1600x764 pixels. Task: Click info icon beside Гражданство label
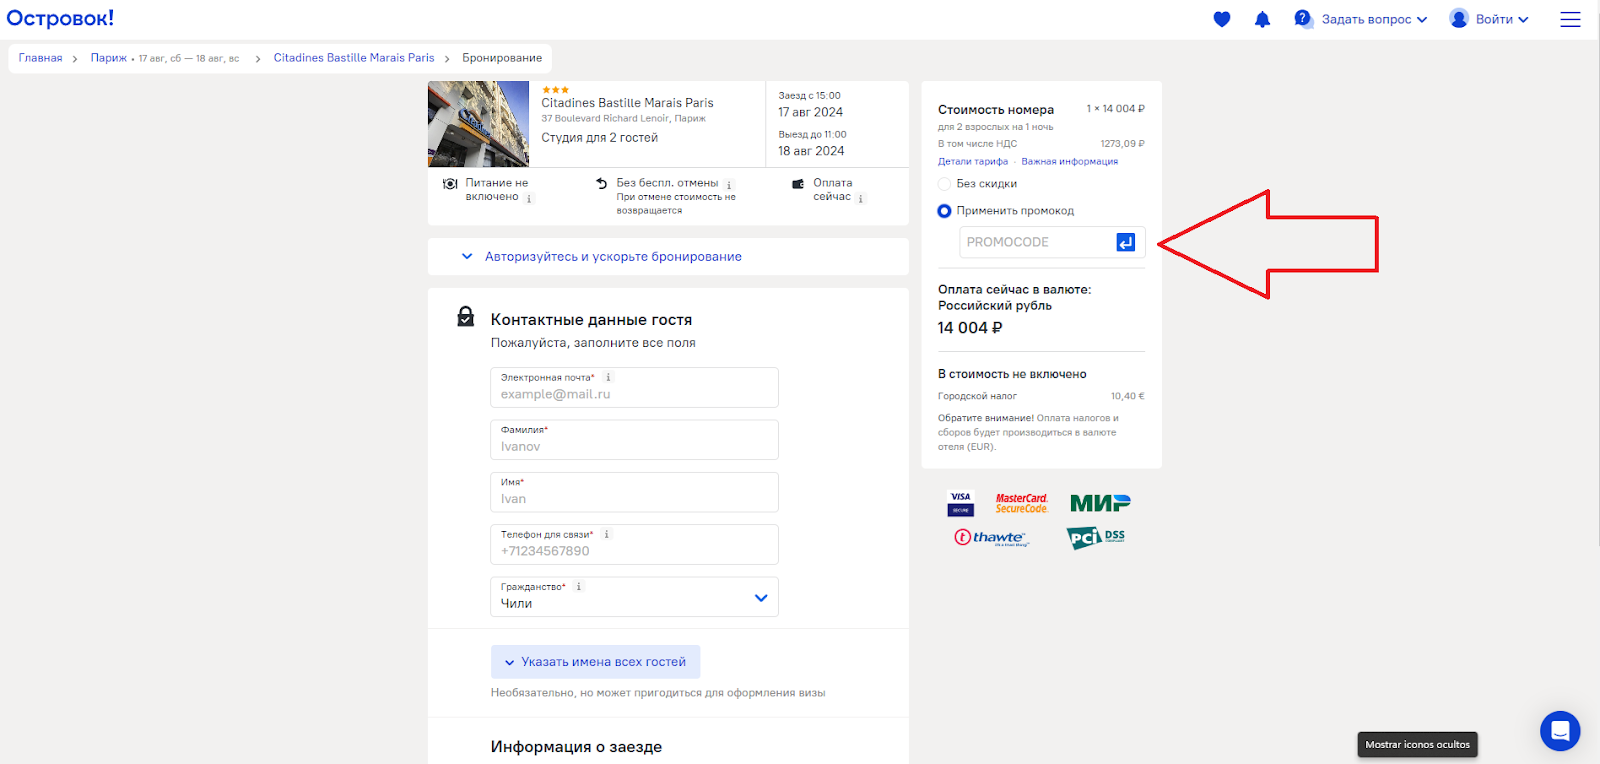coord(578,586)
